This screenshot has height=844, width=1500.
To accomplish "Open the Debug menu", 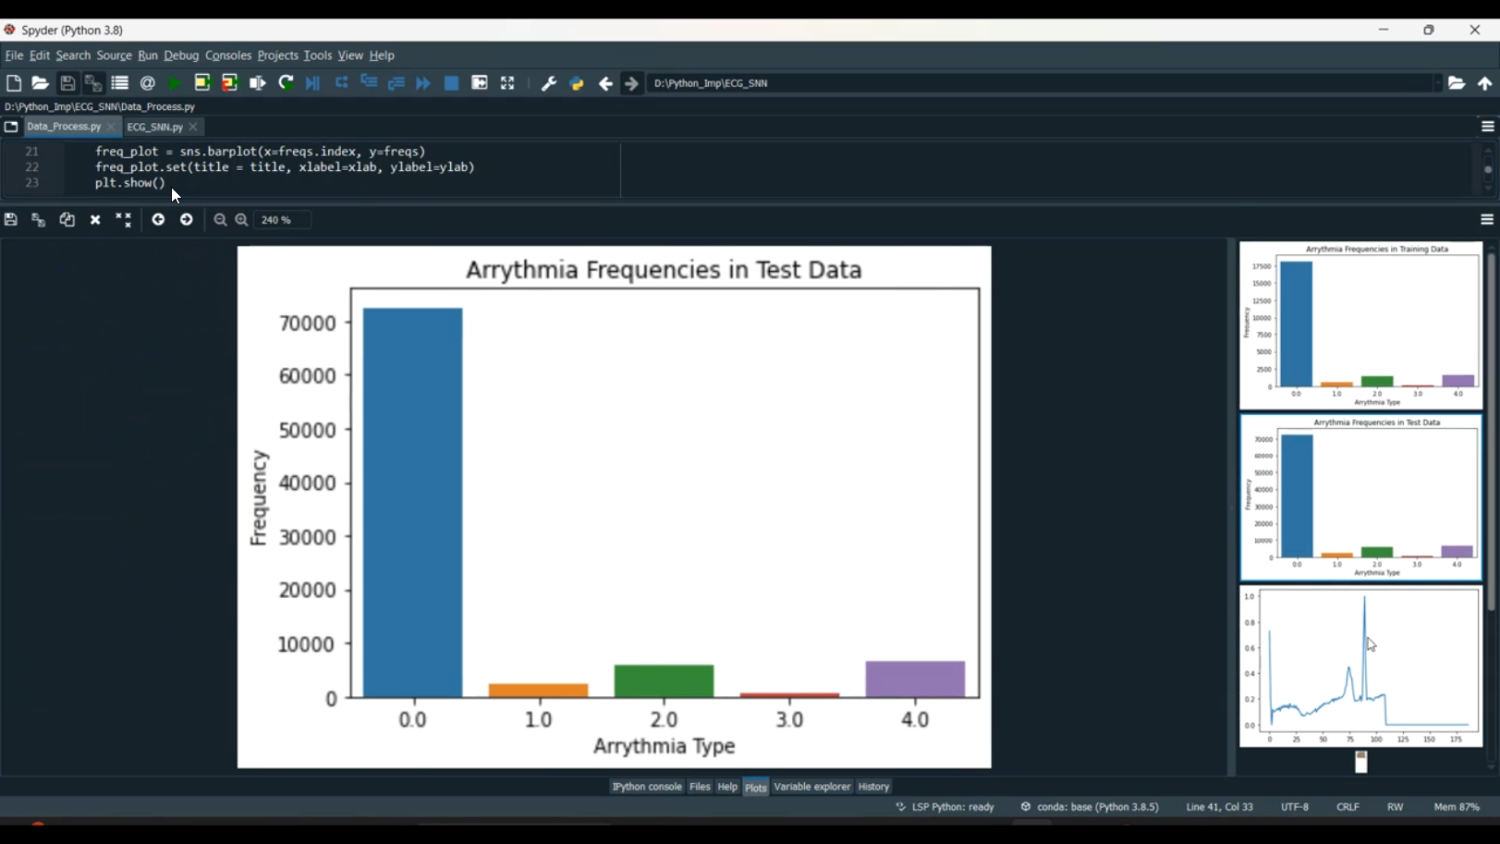I will 181,56.
